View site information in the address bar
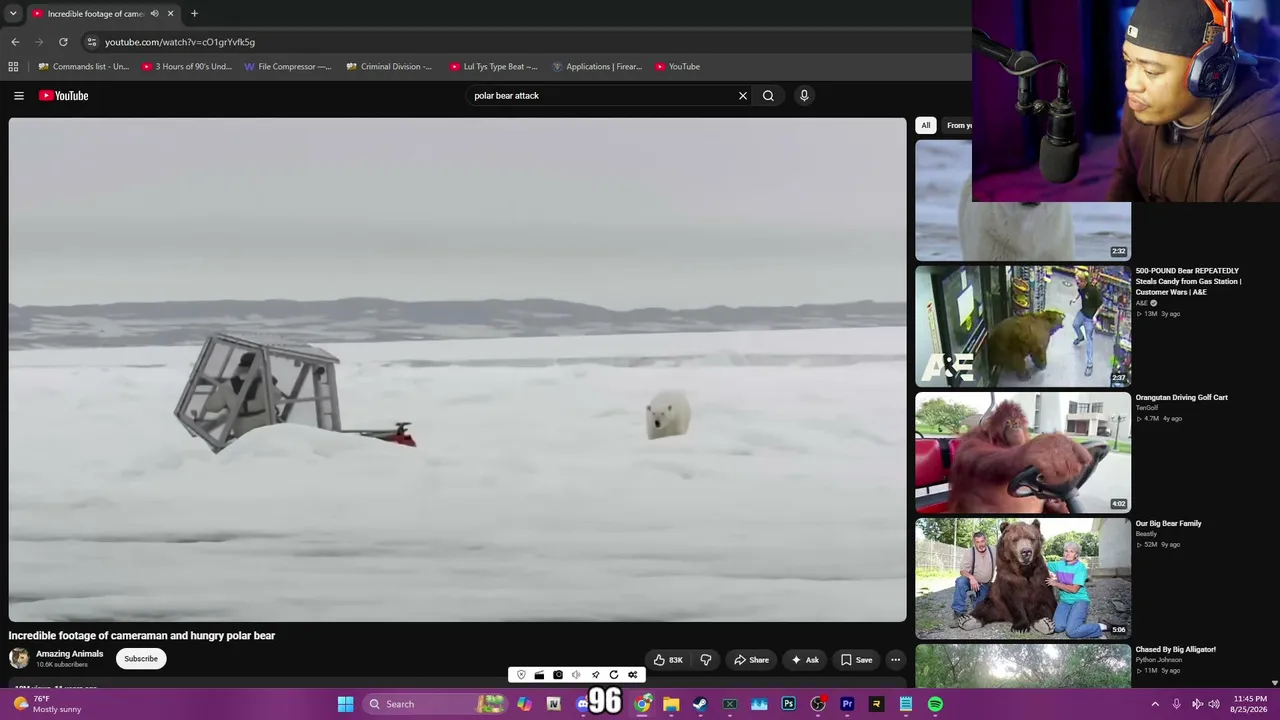The height and width of the screenshot is (720, 1280). pyautogui.click(x=92, y=42)
